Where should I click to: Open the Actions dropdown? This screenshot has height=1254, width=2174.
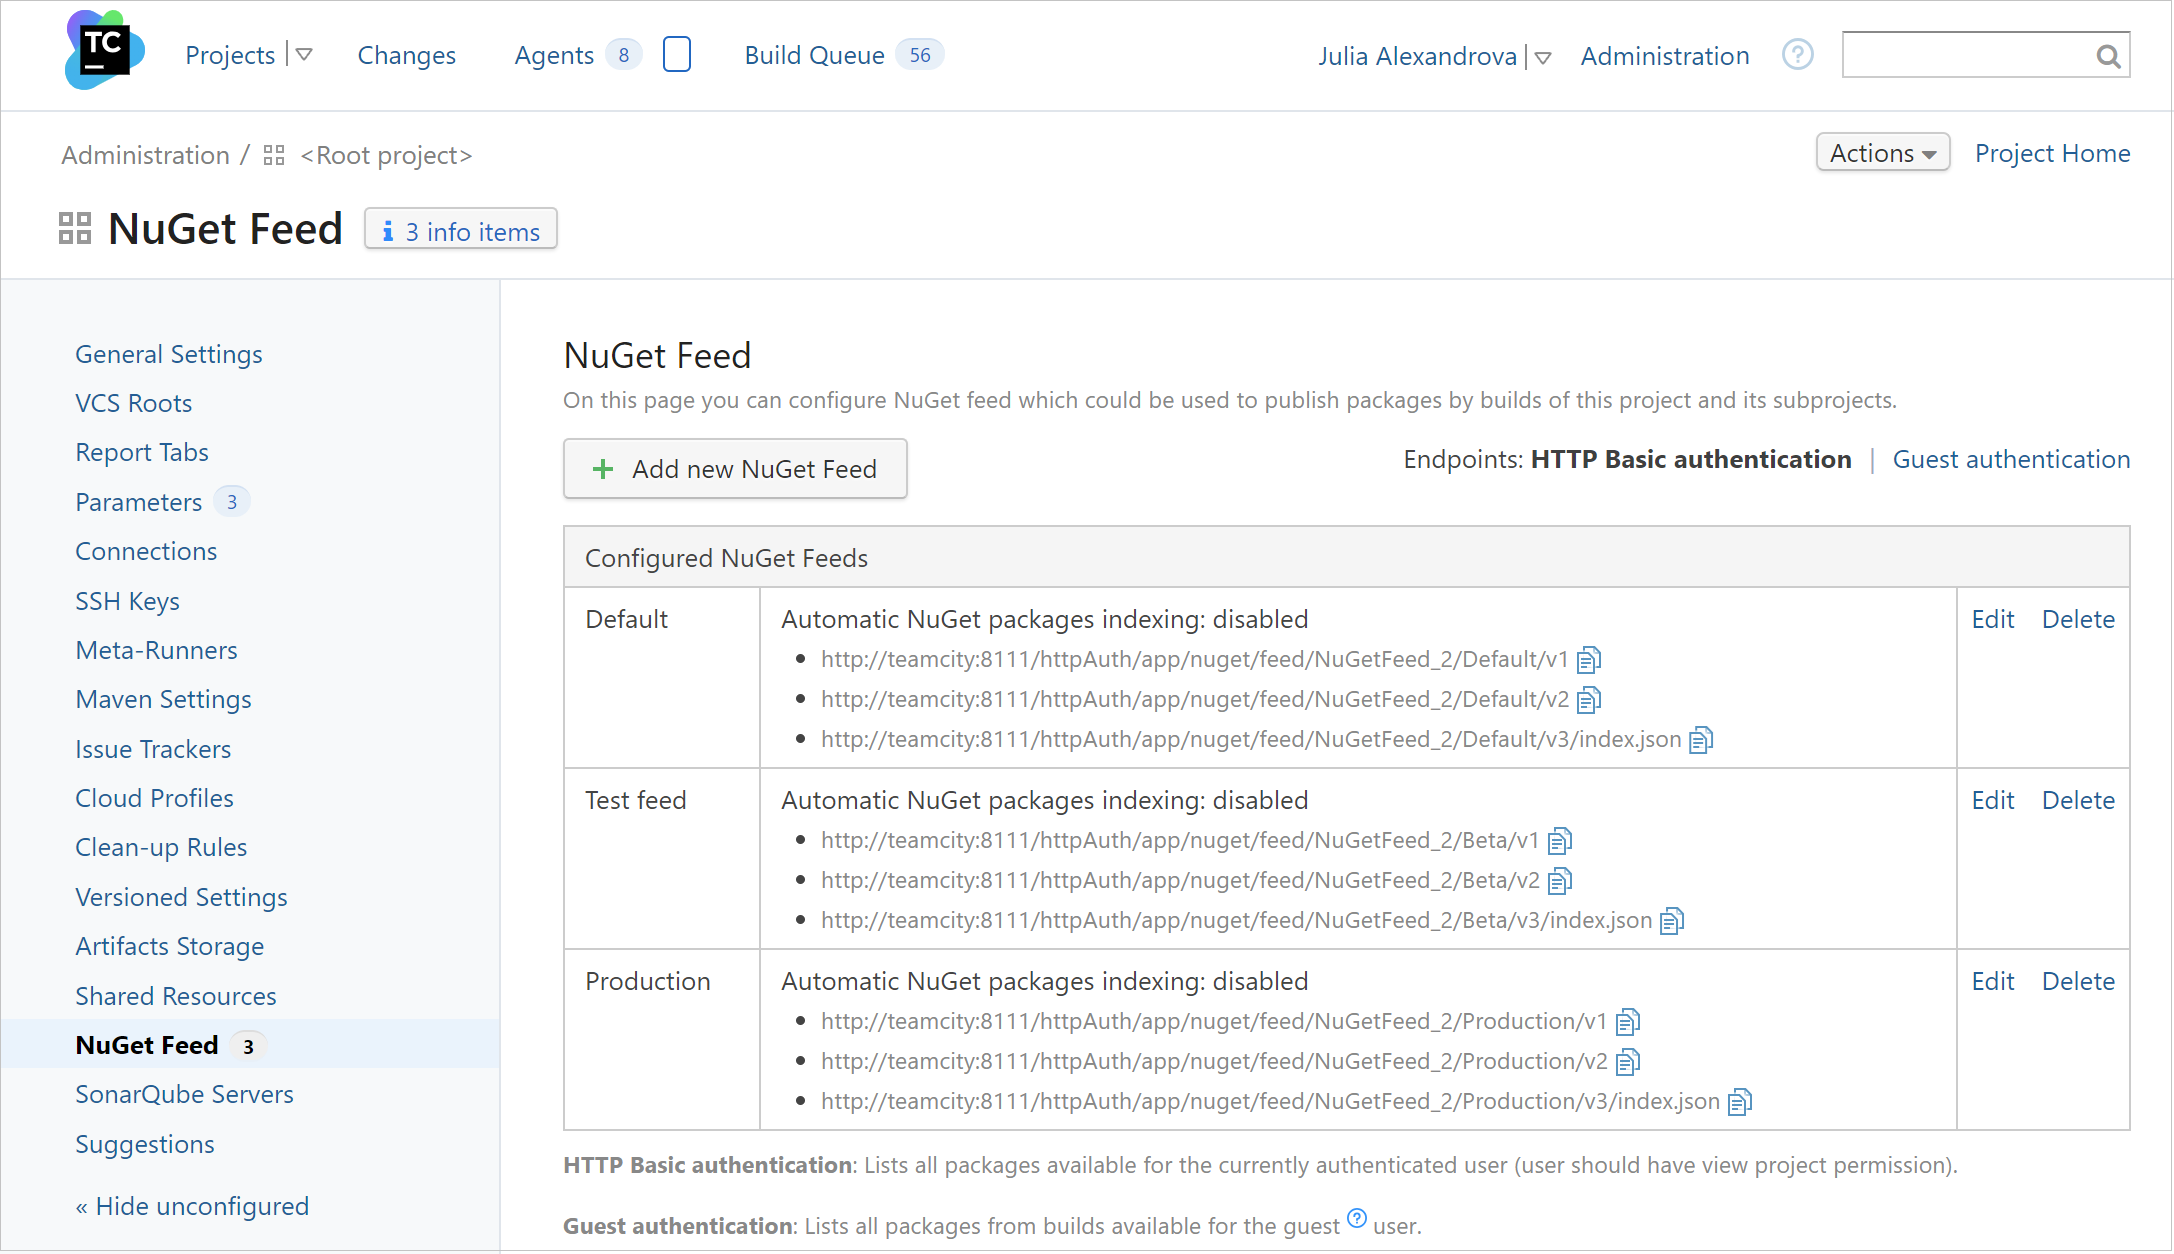(1883, 153)
